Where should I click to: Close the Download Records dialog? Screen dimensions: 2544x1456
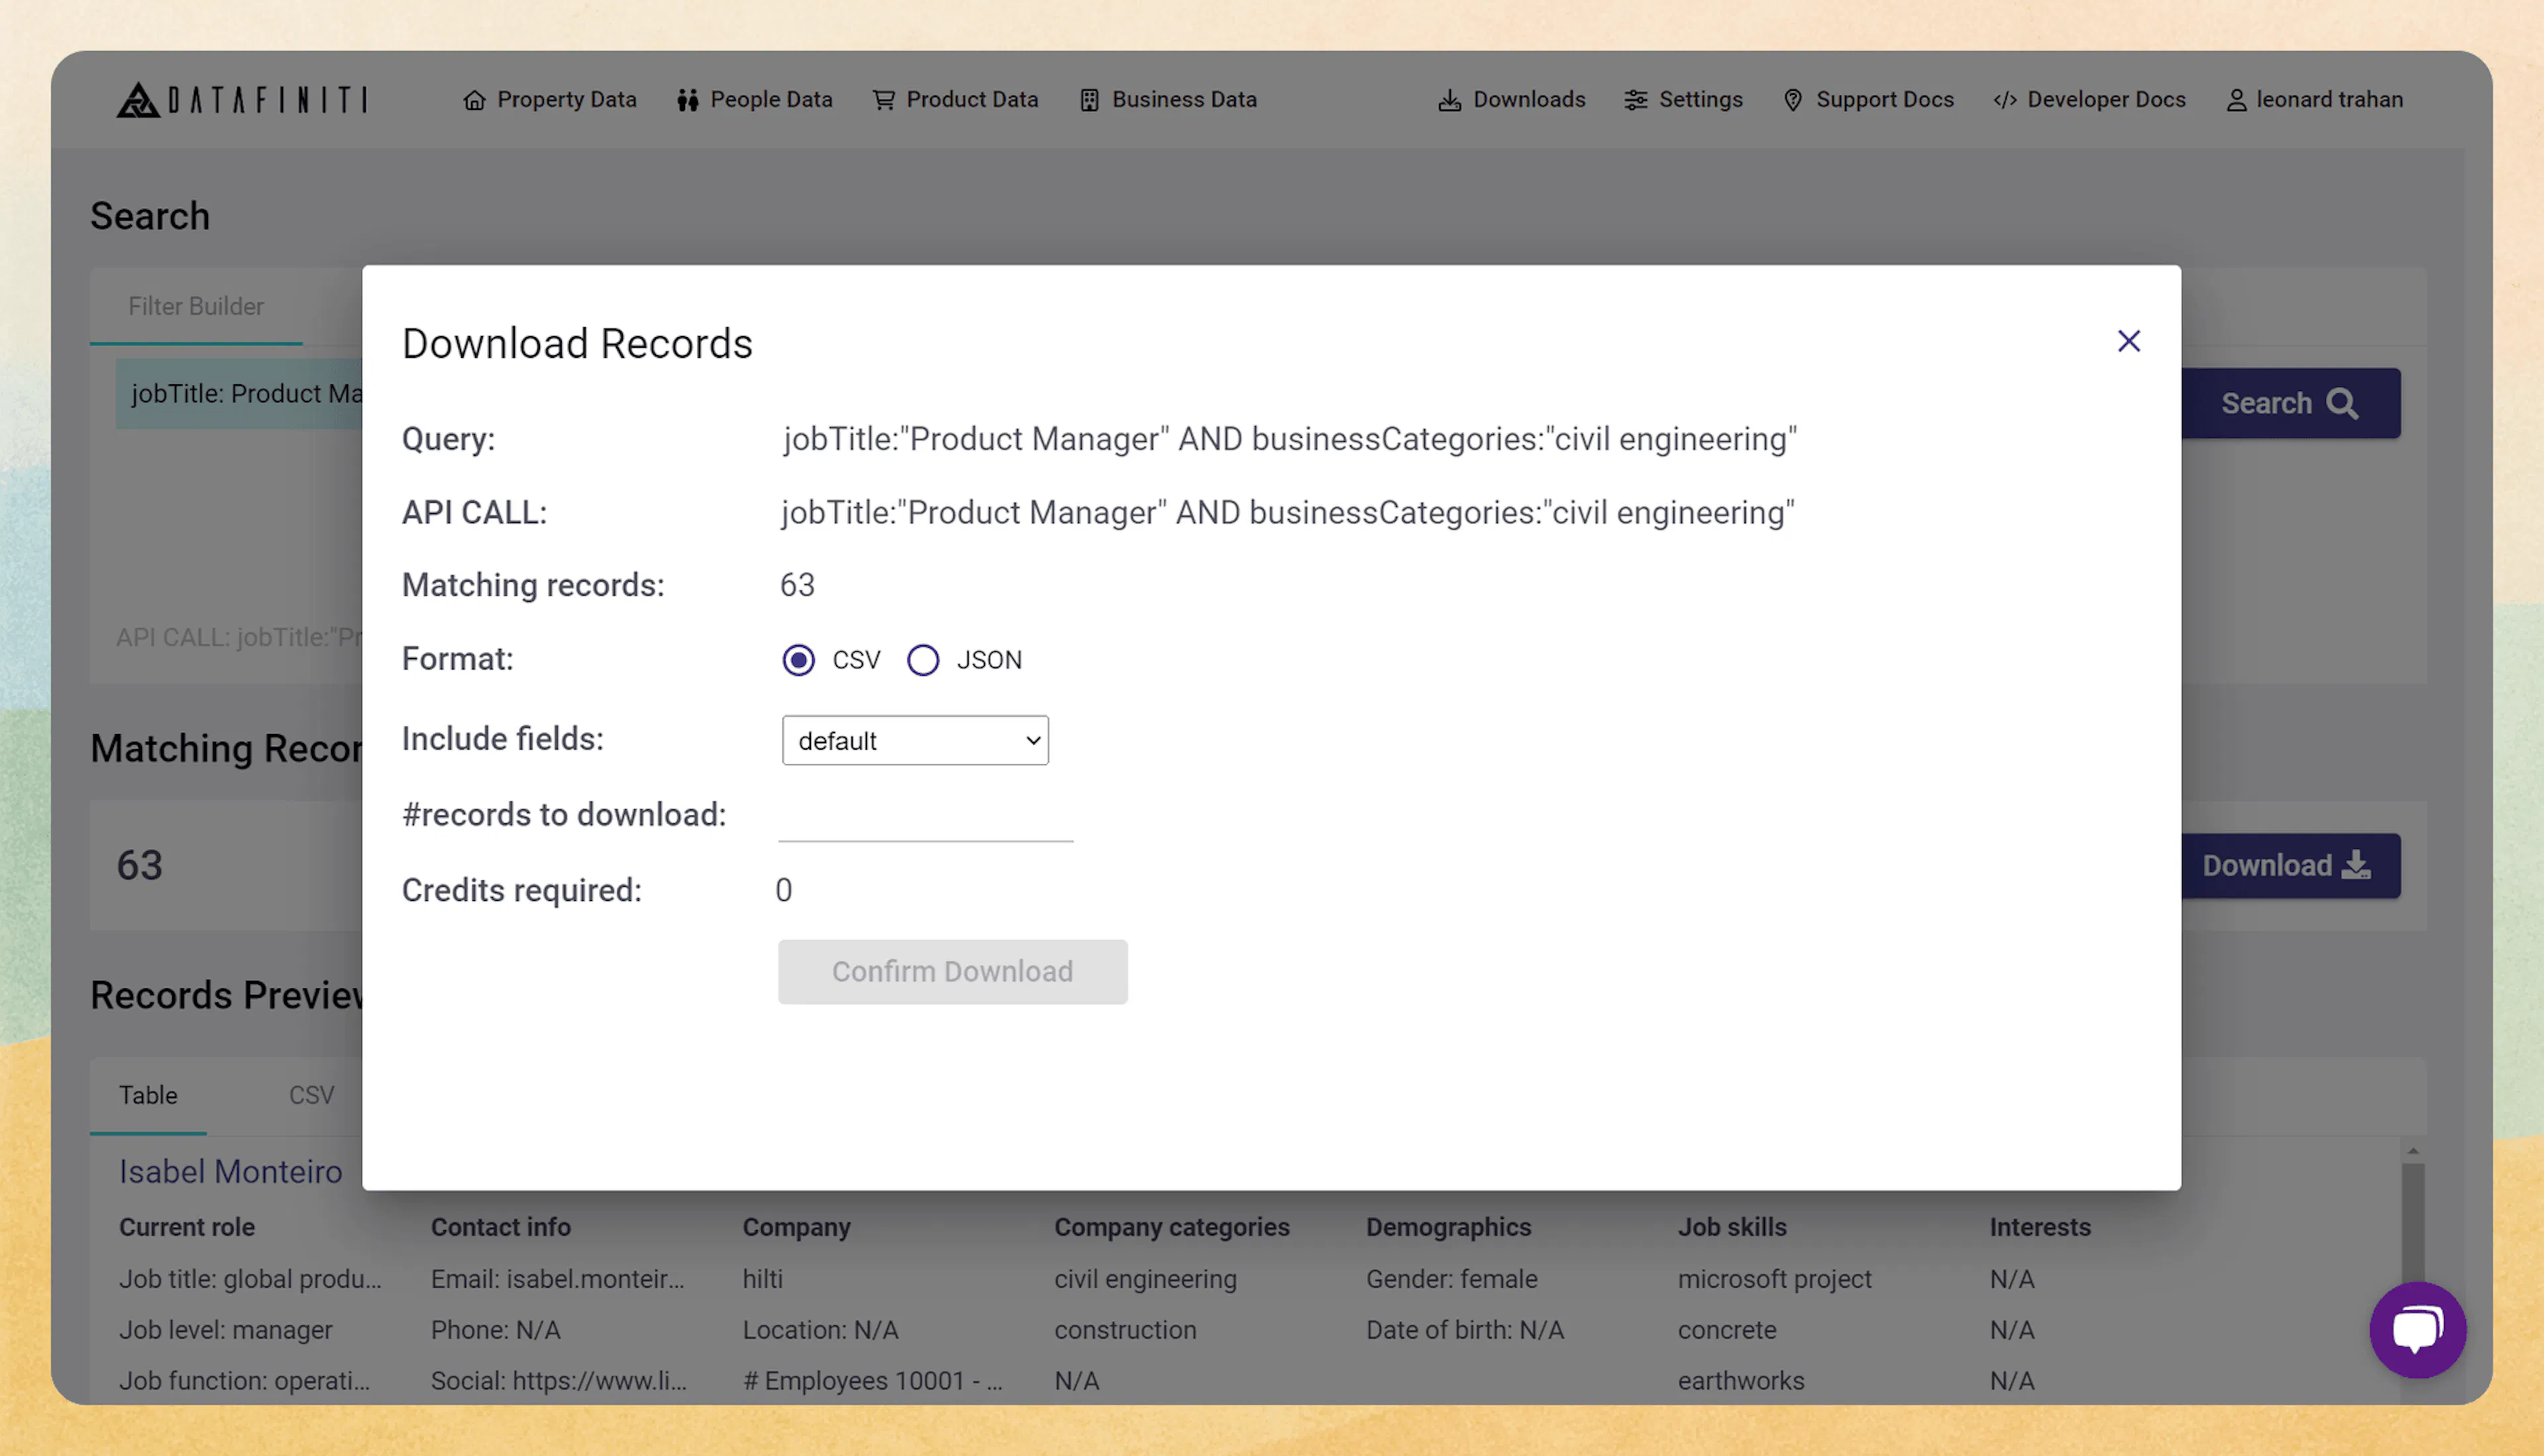coord(2128,341)
